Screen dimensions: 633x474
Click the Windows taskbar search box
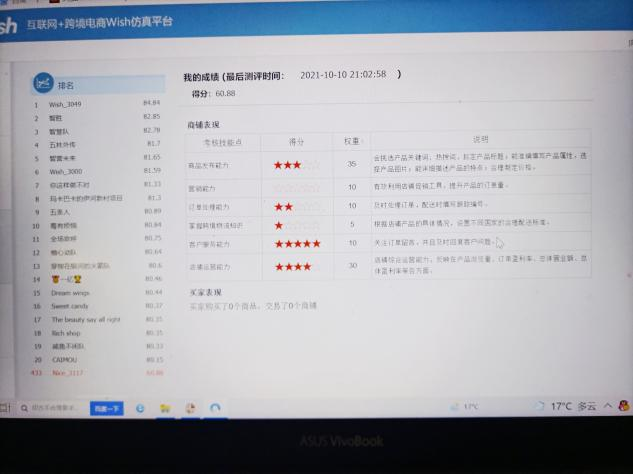[55, 408]
